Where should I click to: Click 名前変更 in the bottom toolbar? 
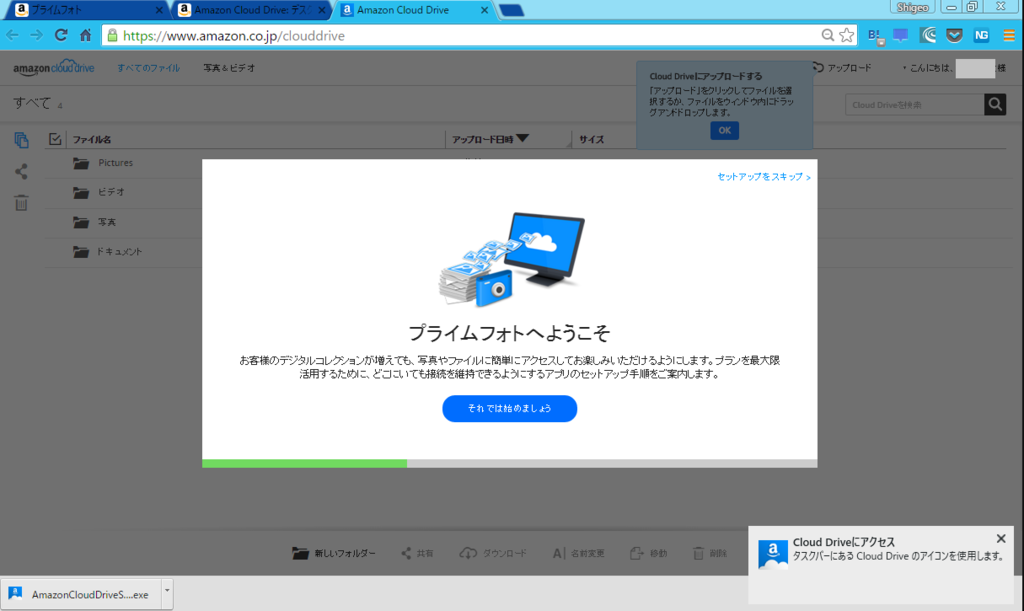578,553
